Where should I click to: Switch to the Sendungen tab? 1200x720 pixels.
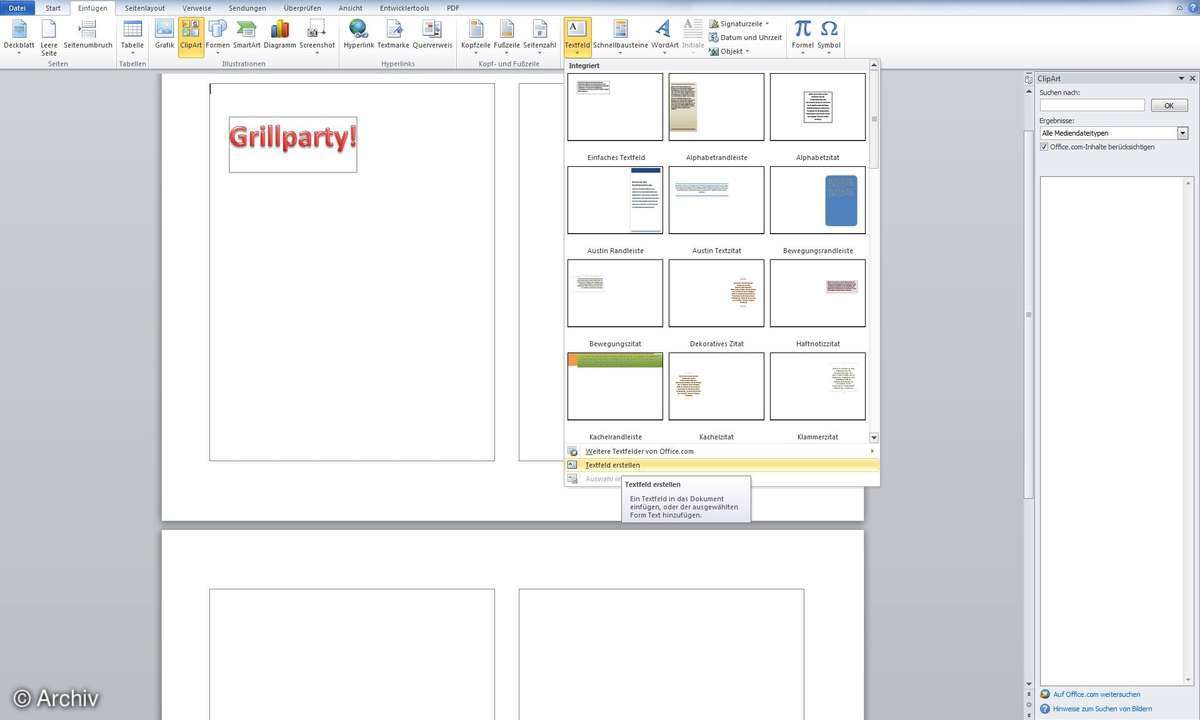[x=246, y=8]
